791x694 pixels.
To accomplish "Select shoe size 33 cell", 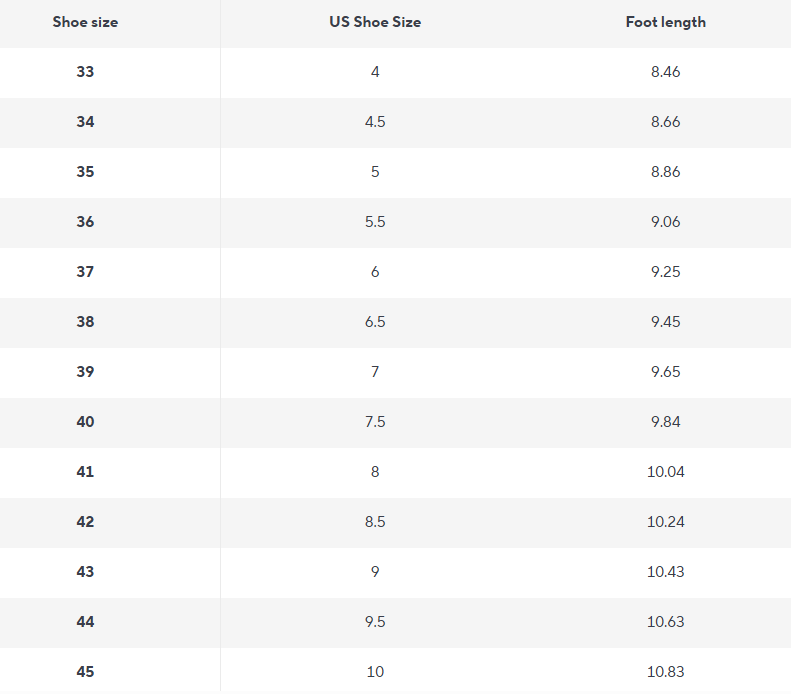I will (x=85, y=72).
